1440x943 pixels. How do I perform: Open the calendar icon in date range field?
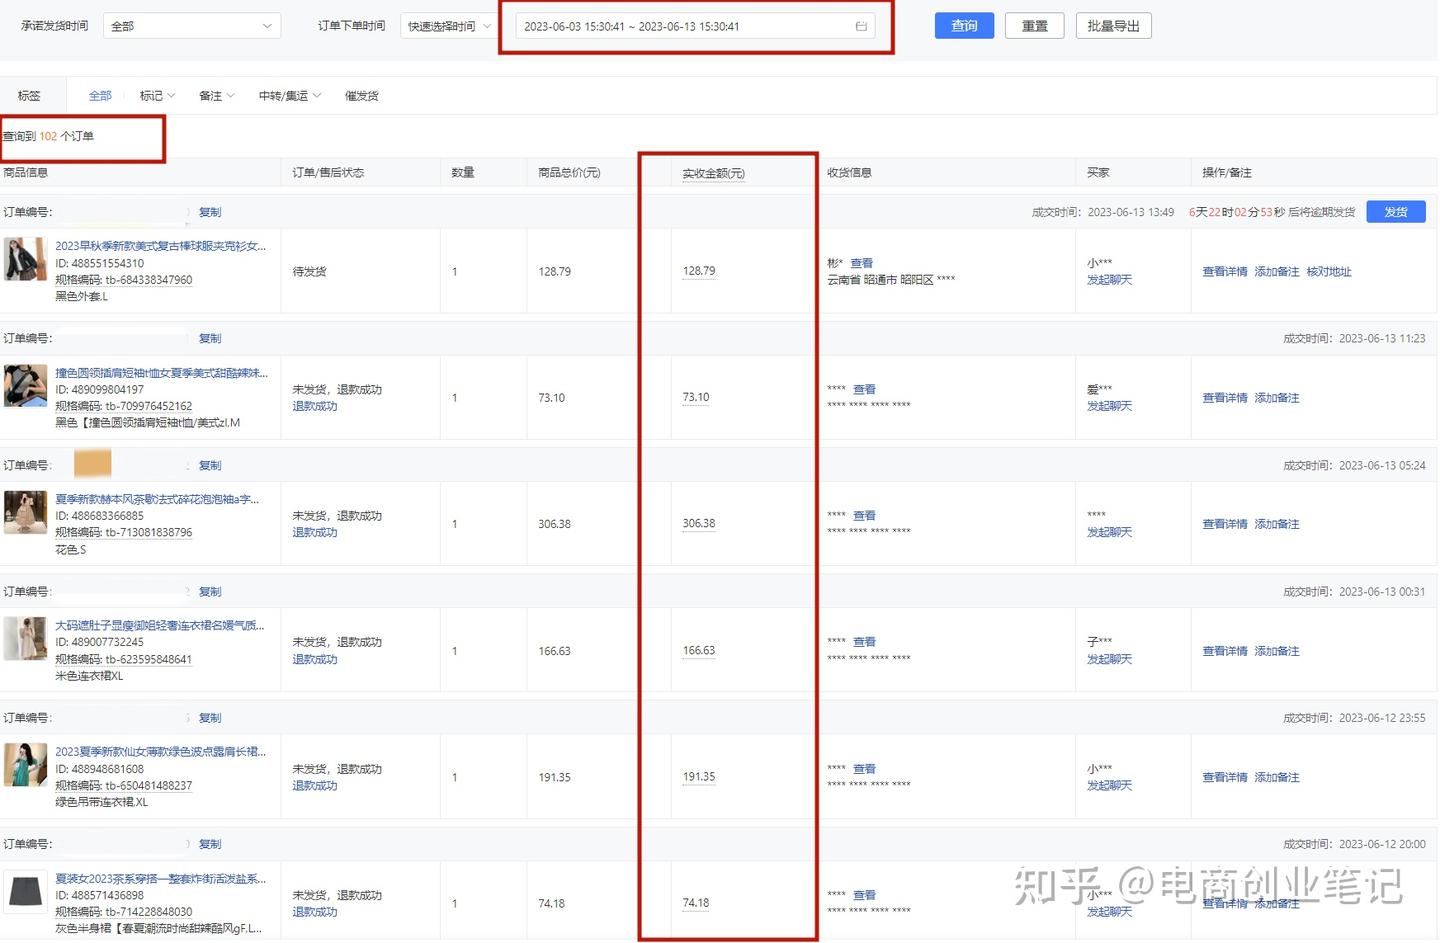pyautogui.click(x=860, y=27)
